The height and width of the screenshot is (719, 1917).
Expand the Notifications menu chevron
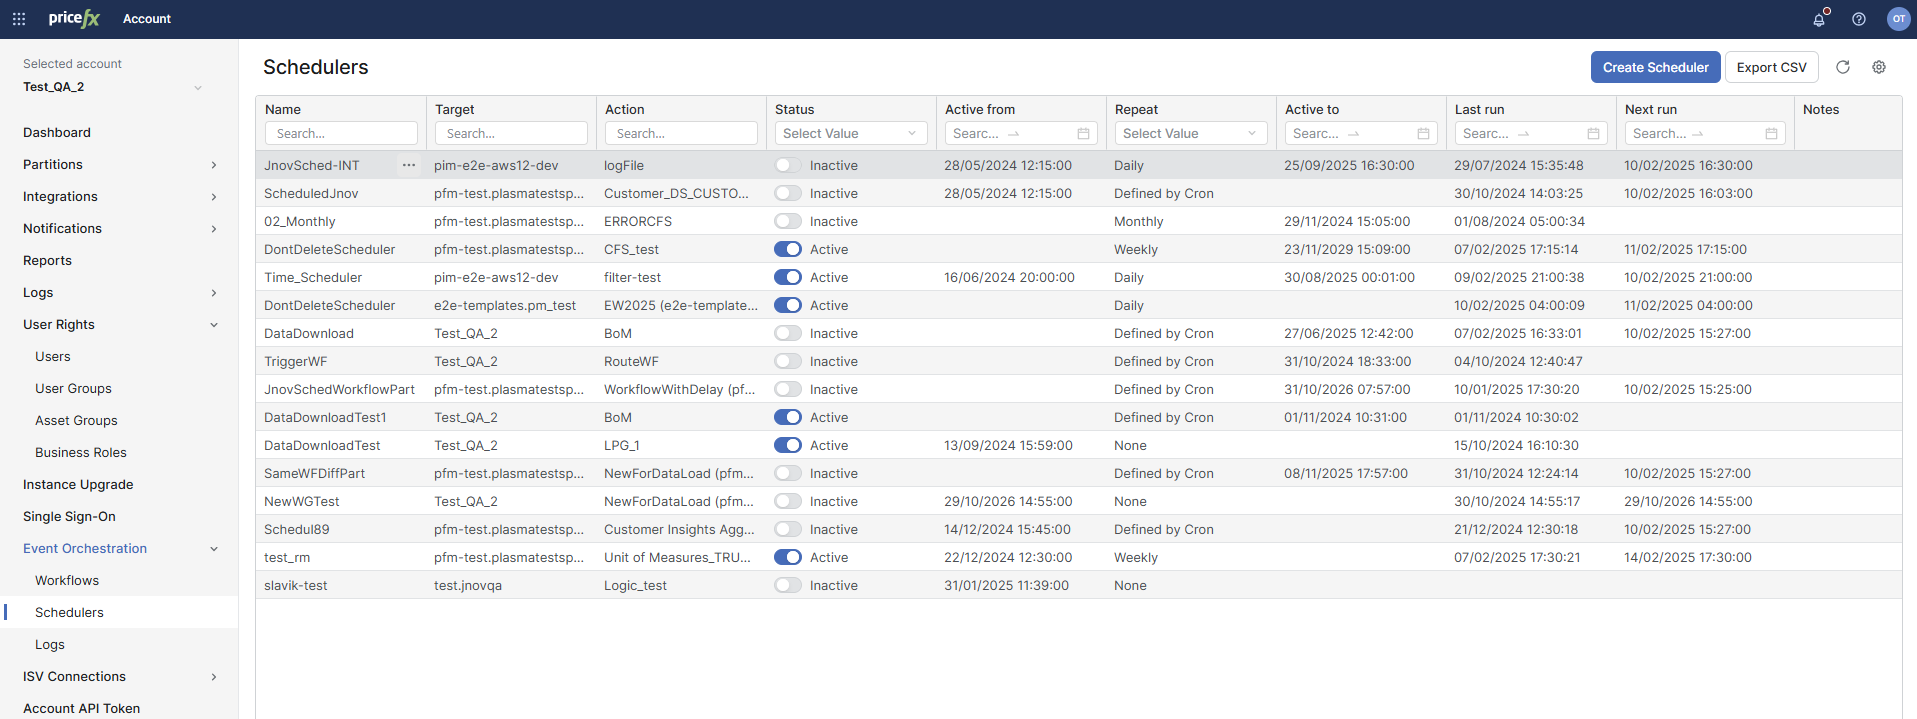(x=214, y=229)
